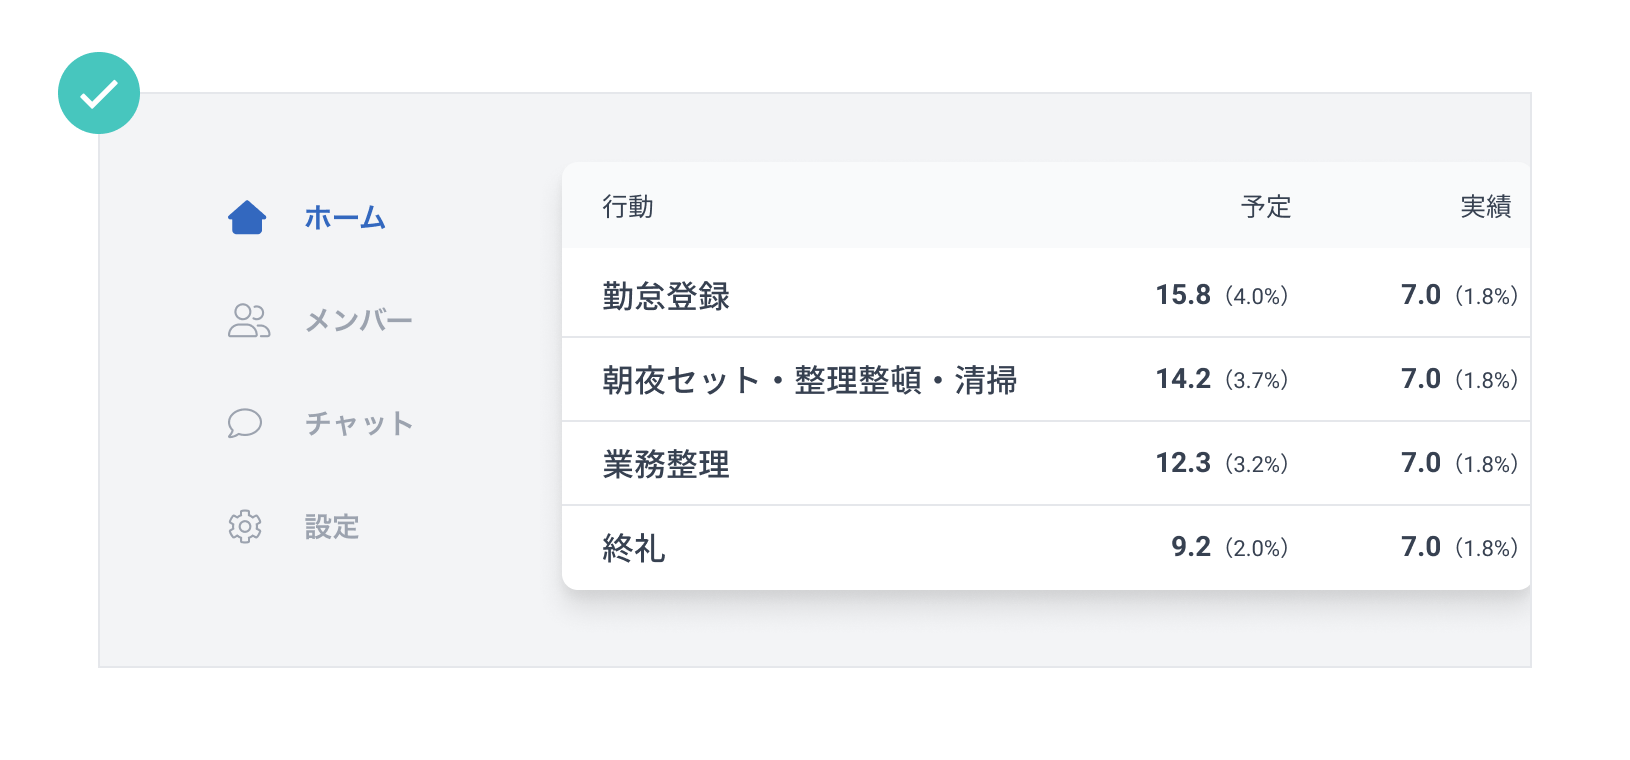Image resolution: width=1630 pixels, height=760 pixels.
Task: Select the 業務整理 table row
Action: point(666,463)
